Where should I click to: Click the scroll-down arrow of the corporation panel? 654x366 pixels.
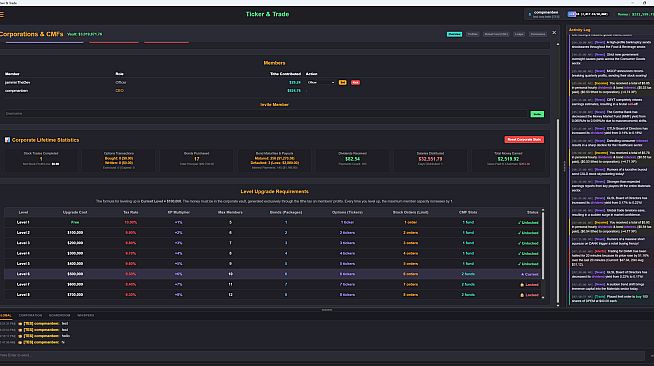click(558, 305)
